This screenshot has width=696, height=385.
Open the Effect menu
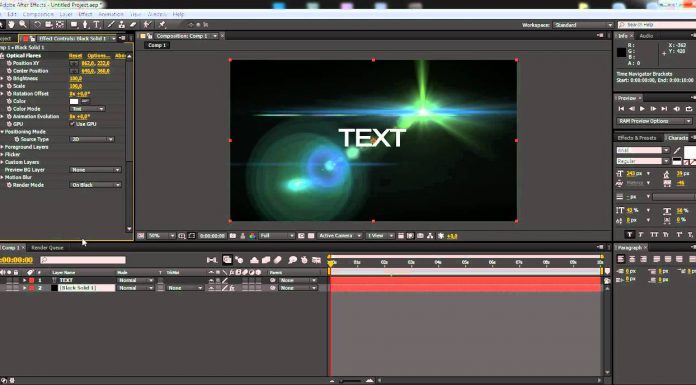coord(85,14)
